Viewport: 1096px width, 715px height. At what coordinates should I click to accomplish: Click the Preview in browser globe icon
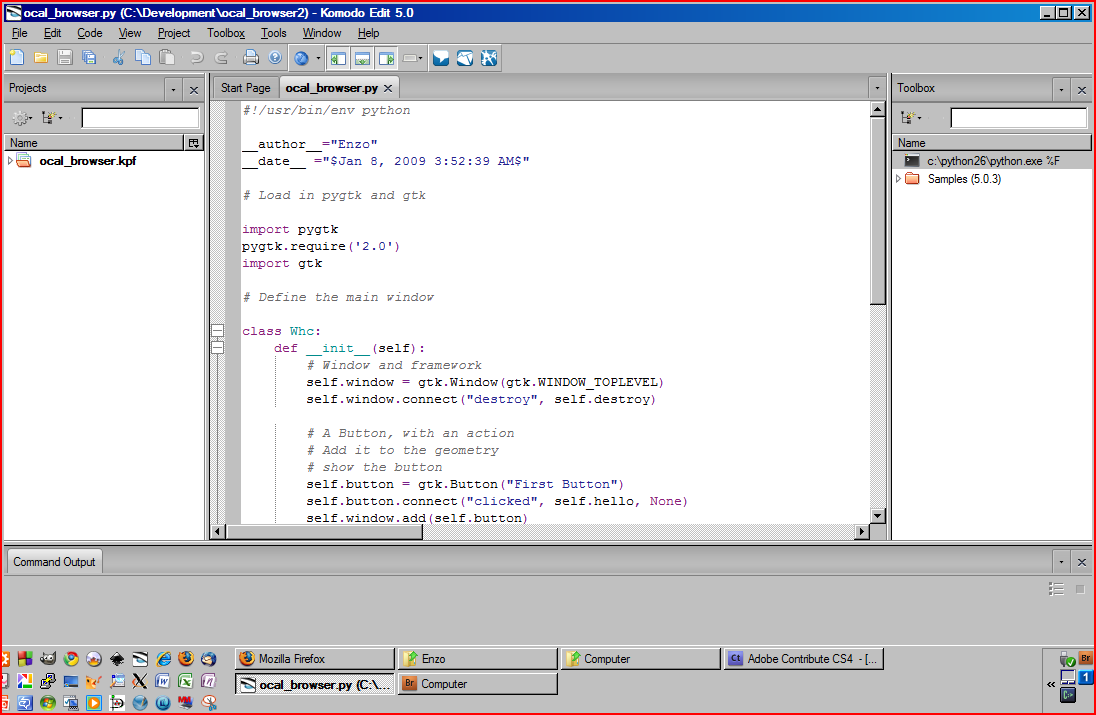pyautogui.click(x=301, y=58)
